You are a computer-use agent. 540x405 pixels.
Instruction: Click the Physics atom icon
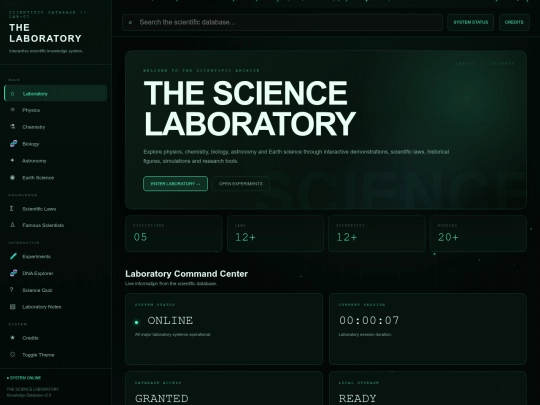(12, 110)
